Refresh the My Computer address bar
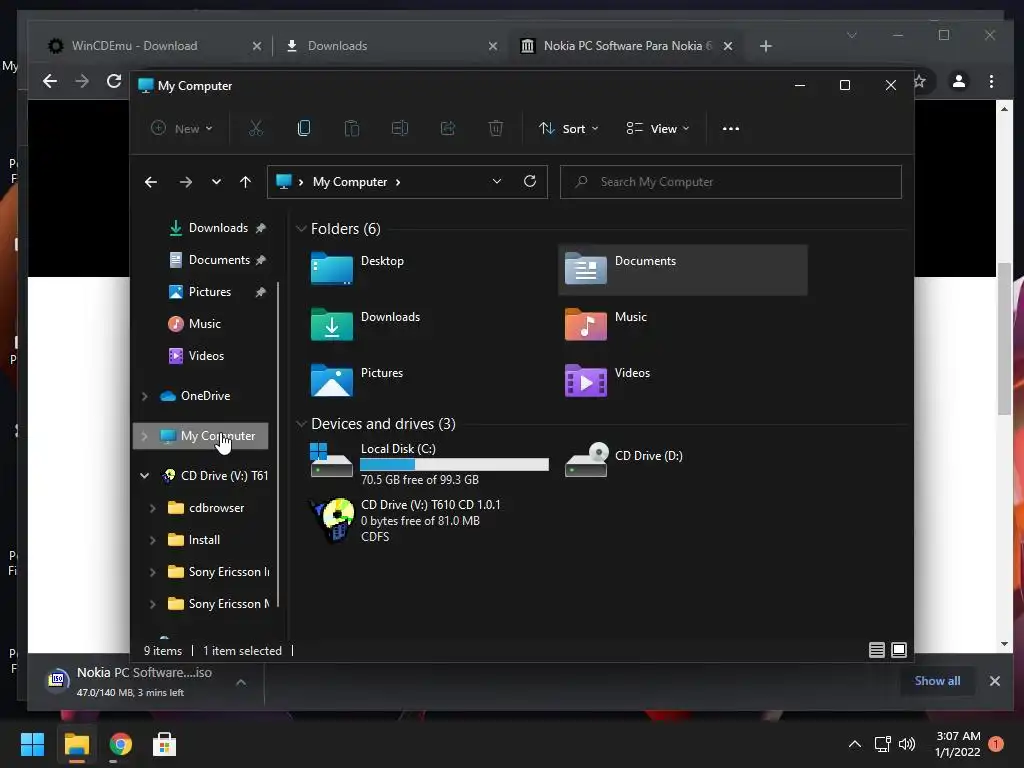The image size is (1024, 768). coord(530,181)
